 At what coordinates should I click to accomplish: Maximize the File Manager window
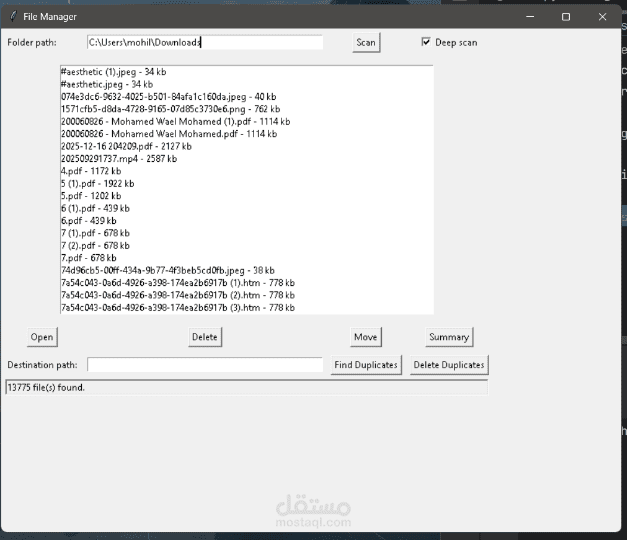[x=566, y=16]
